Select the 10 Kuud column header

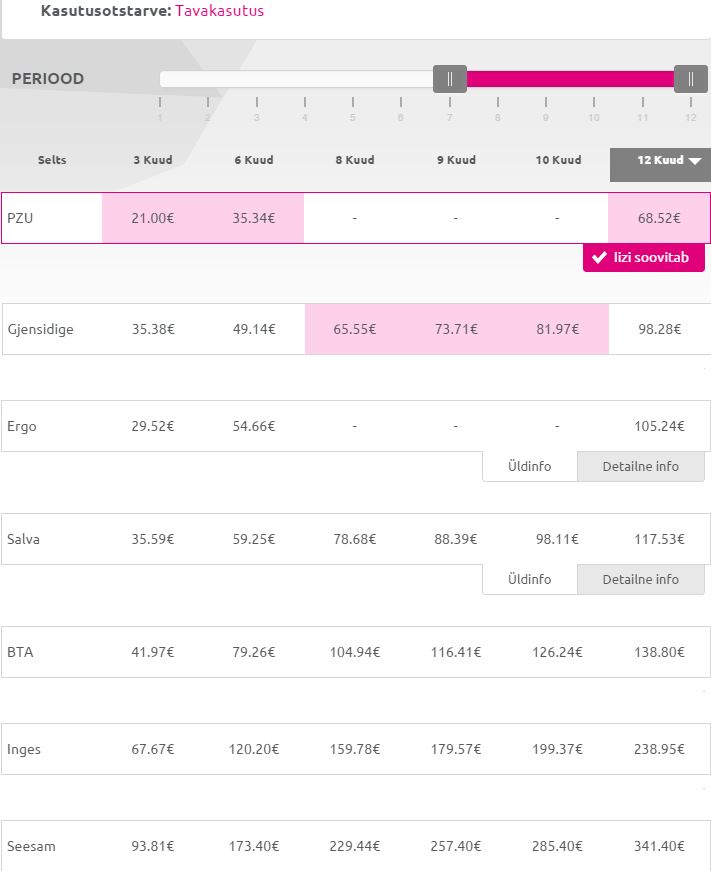pos(558,160)
